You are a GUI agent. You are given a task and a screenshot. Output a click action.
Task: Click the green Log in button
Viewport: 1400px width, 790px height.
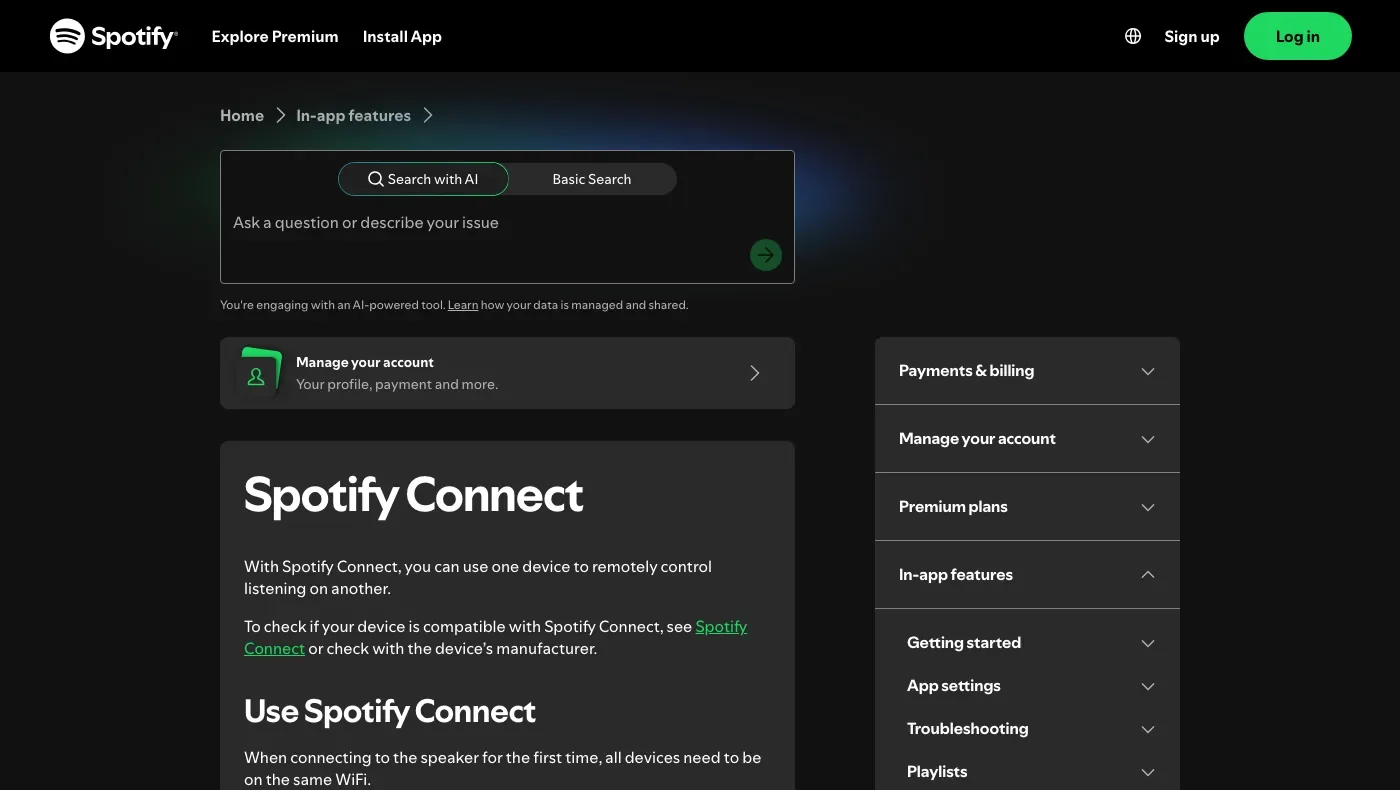[x=1298, y=36]
